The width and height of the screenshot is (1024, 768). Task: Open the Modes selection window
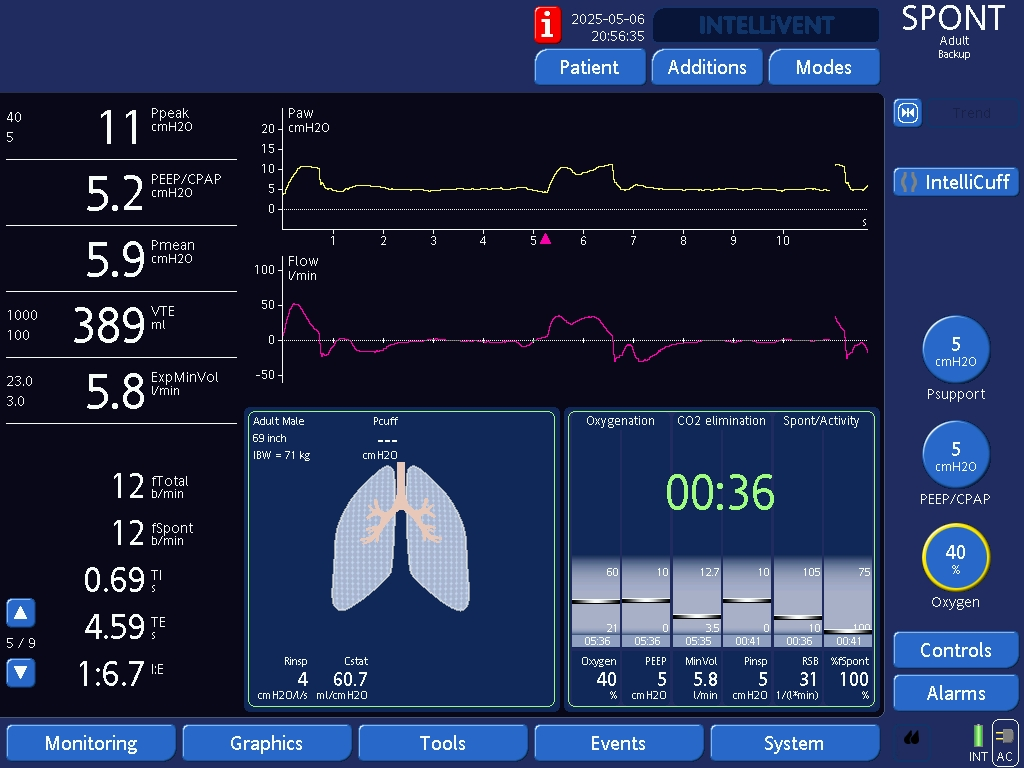coord(823,67)
